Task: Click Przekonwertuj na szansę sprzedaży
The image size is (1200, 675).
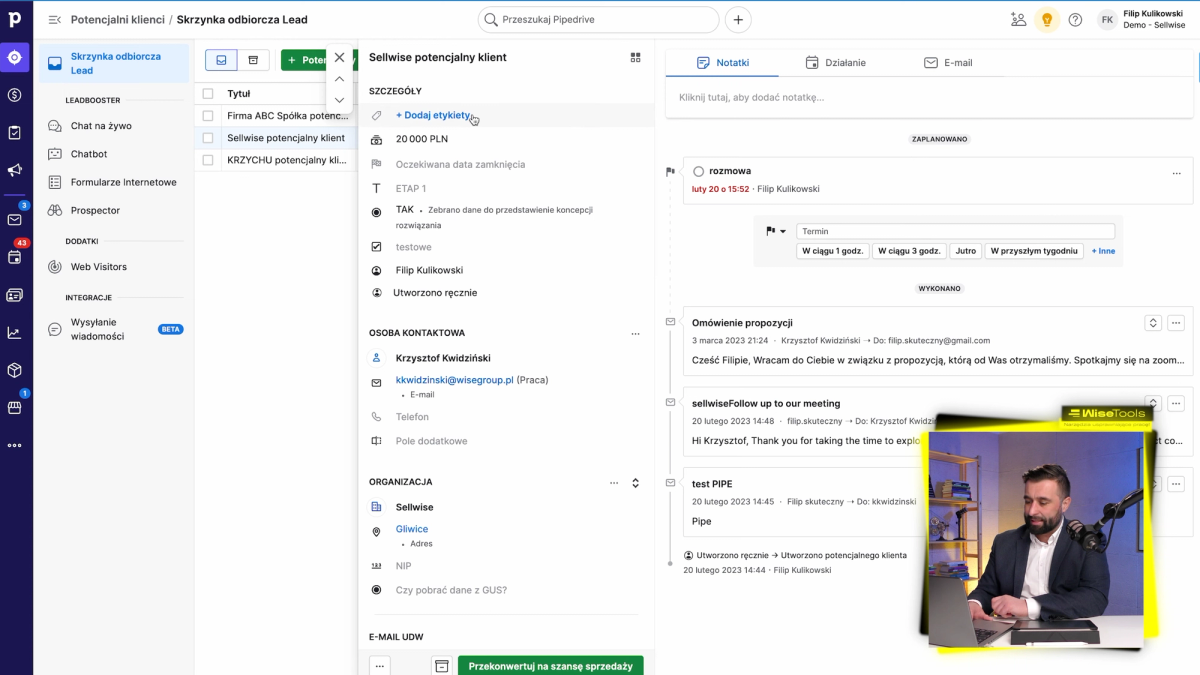Action: click(551, 665)
